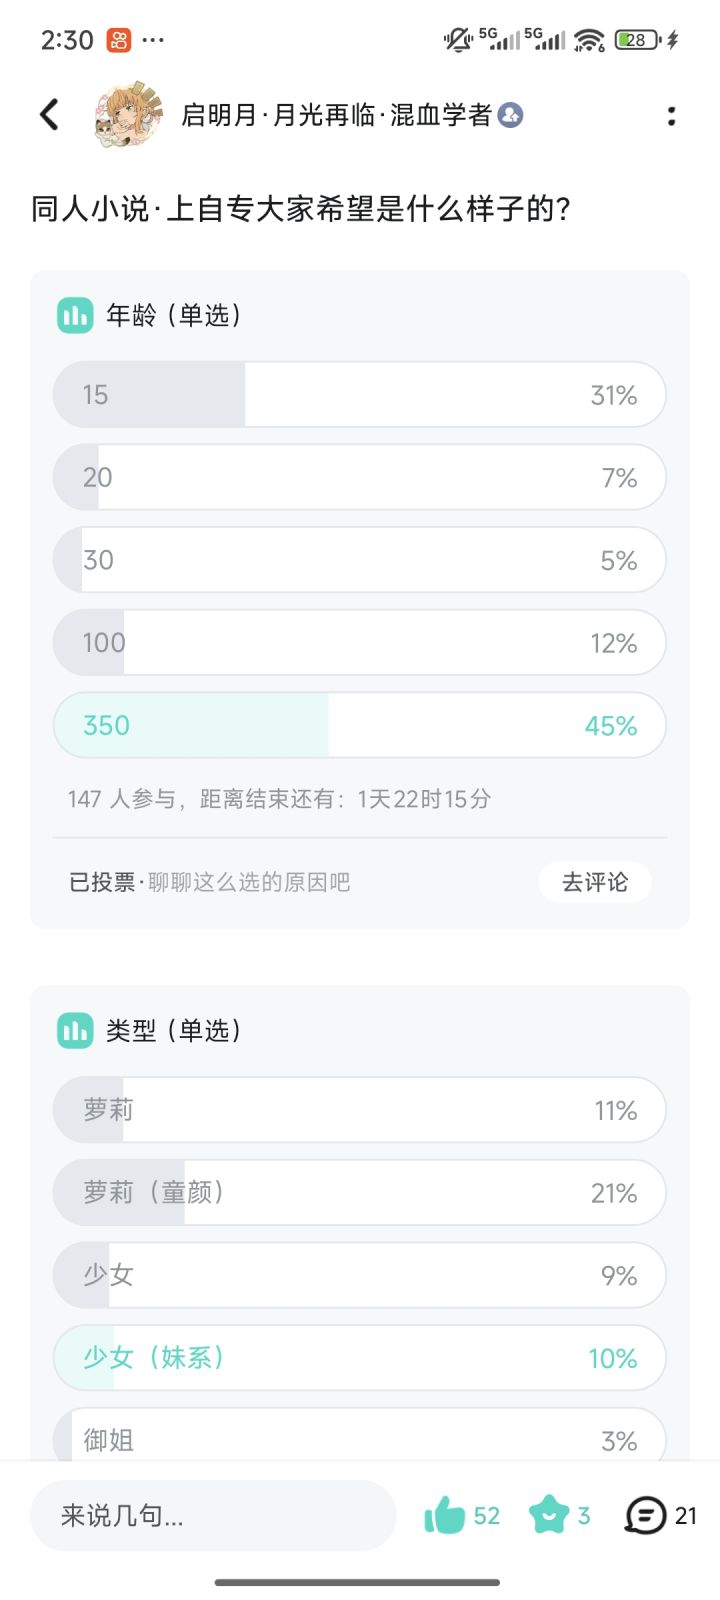Select the age option 30

(x=359, y=560)
